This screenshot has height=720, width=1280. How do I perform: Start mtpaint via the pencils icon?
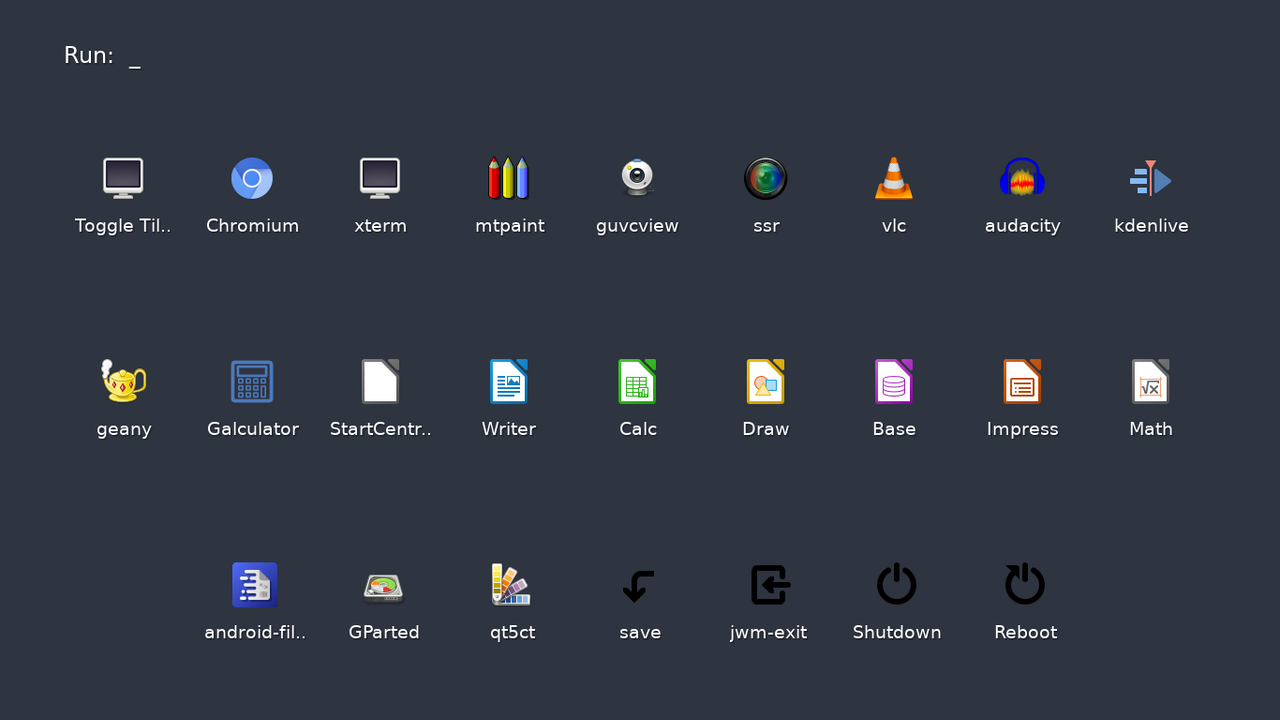[509, 178]
